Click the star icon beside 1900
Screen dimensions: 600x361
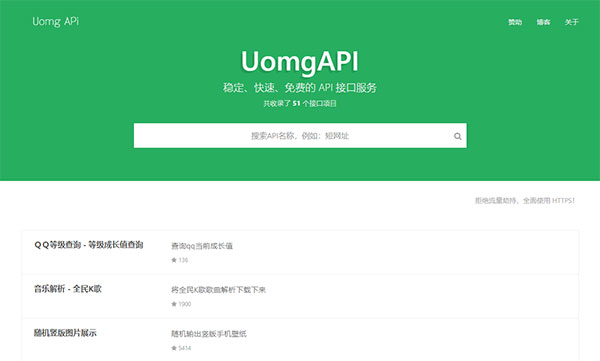coord(174,304)
